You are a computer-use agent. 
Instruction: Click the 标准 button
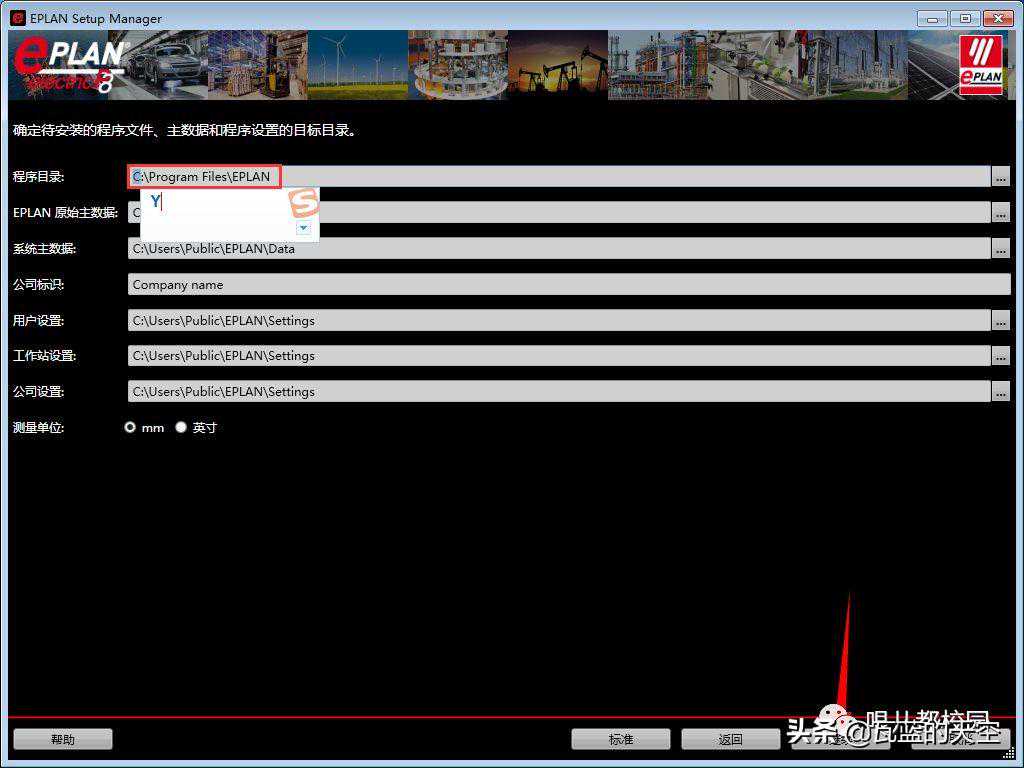(621, 739)
